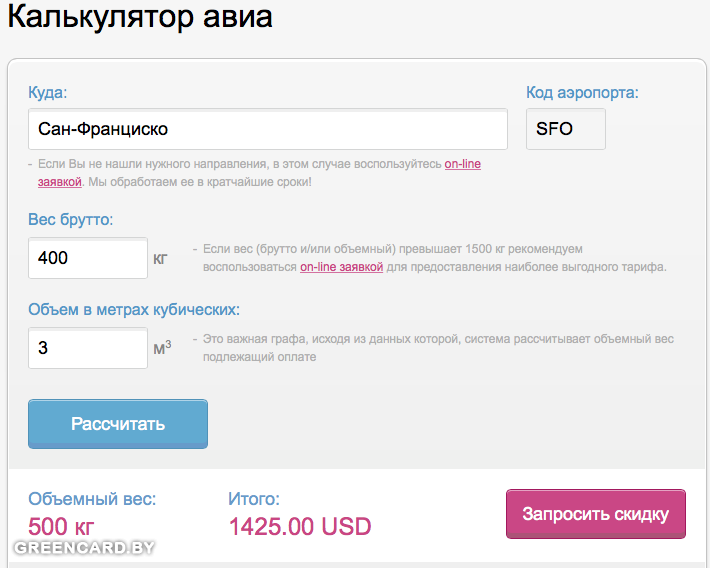Open on-line заявкой link in weight hint

pos(341,267)
